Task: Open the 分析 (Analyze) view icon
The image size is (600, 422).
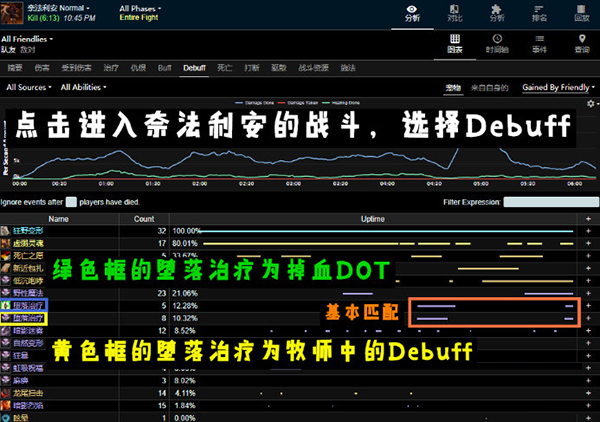Action: pyautogui.click(x=411, y=11)
